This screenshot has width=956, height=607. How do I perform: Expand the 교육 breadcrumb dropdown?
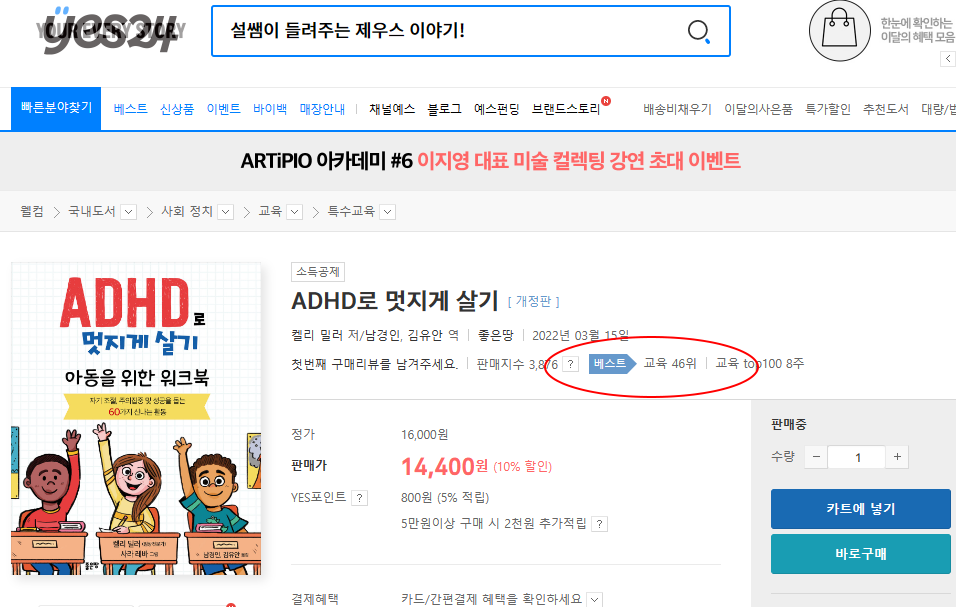click(294, 212)
